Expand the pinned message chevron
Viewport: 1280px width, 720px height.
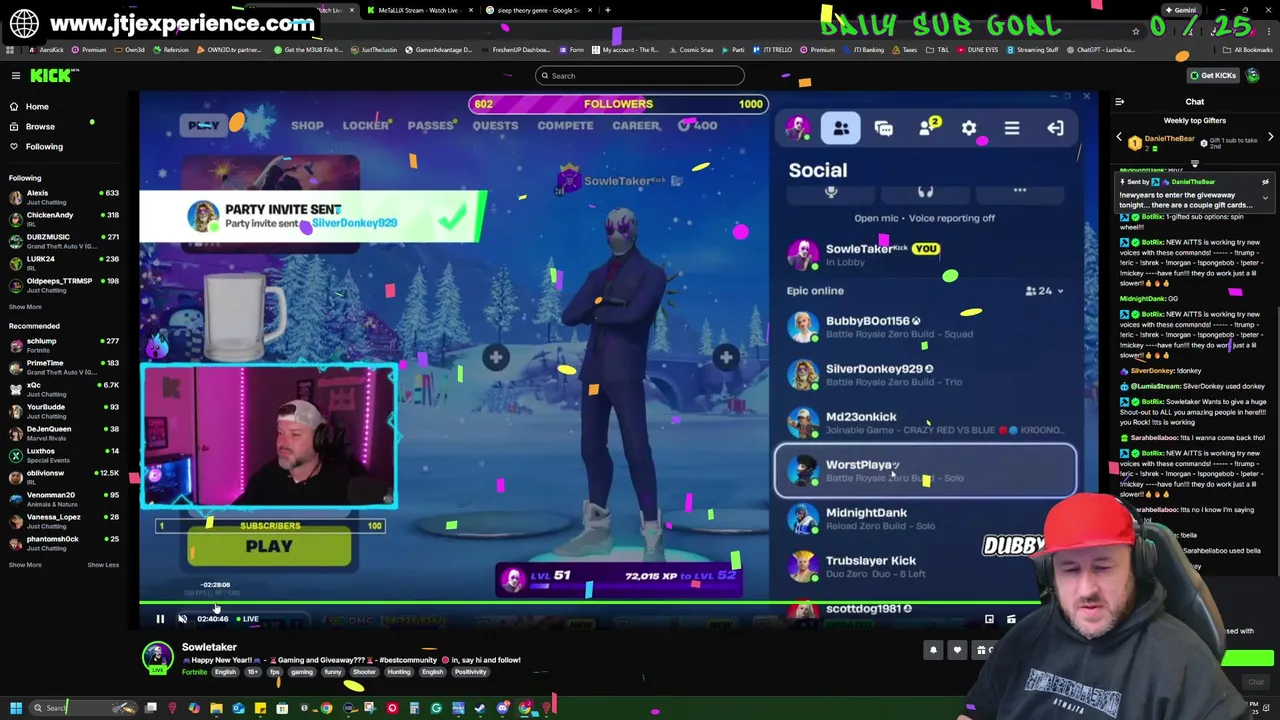(x=1265, y=198)
